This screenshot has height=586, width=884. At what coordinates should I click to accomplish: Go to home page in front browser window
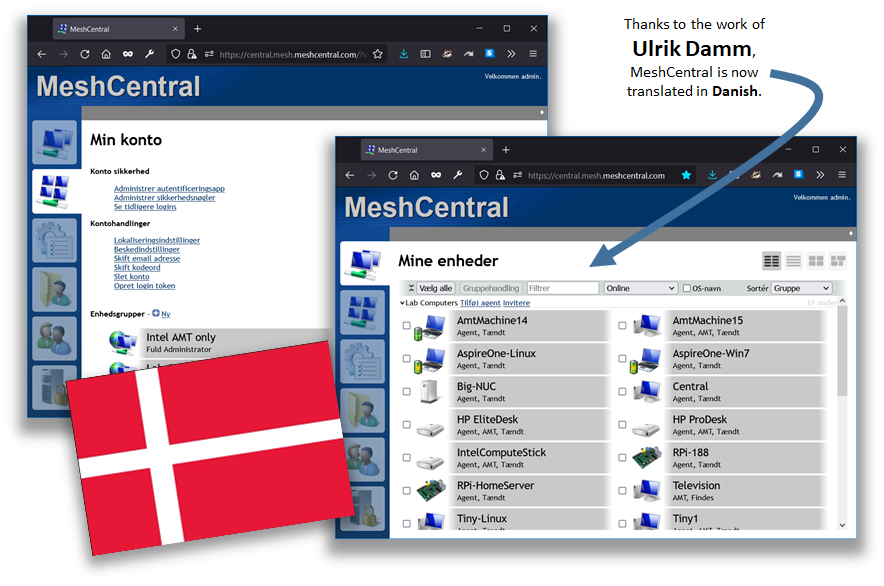coord(414,175)
